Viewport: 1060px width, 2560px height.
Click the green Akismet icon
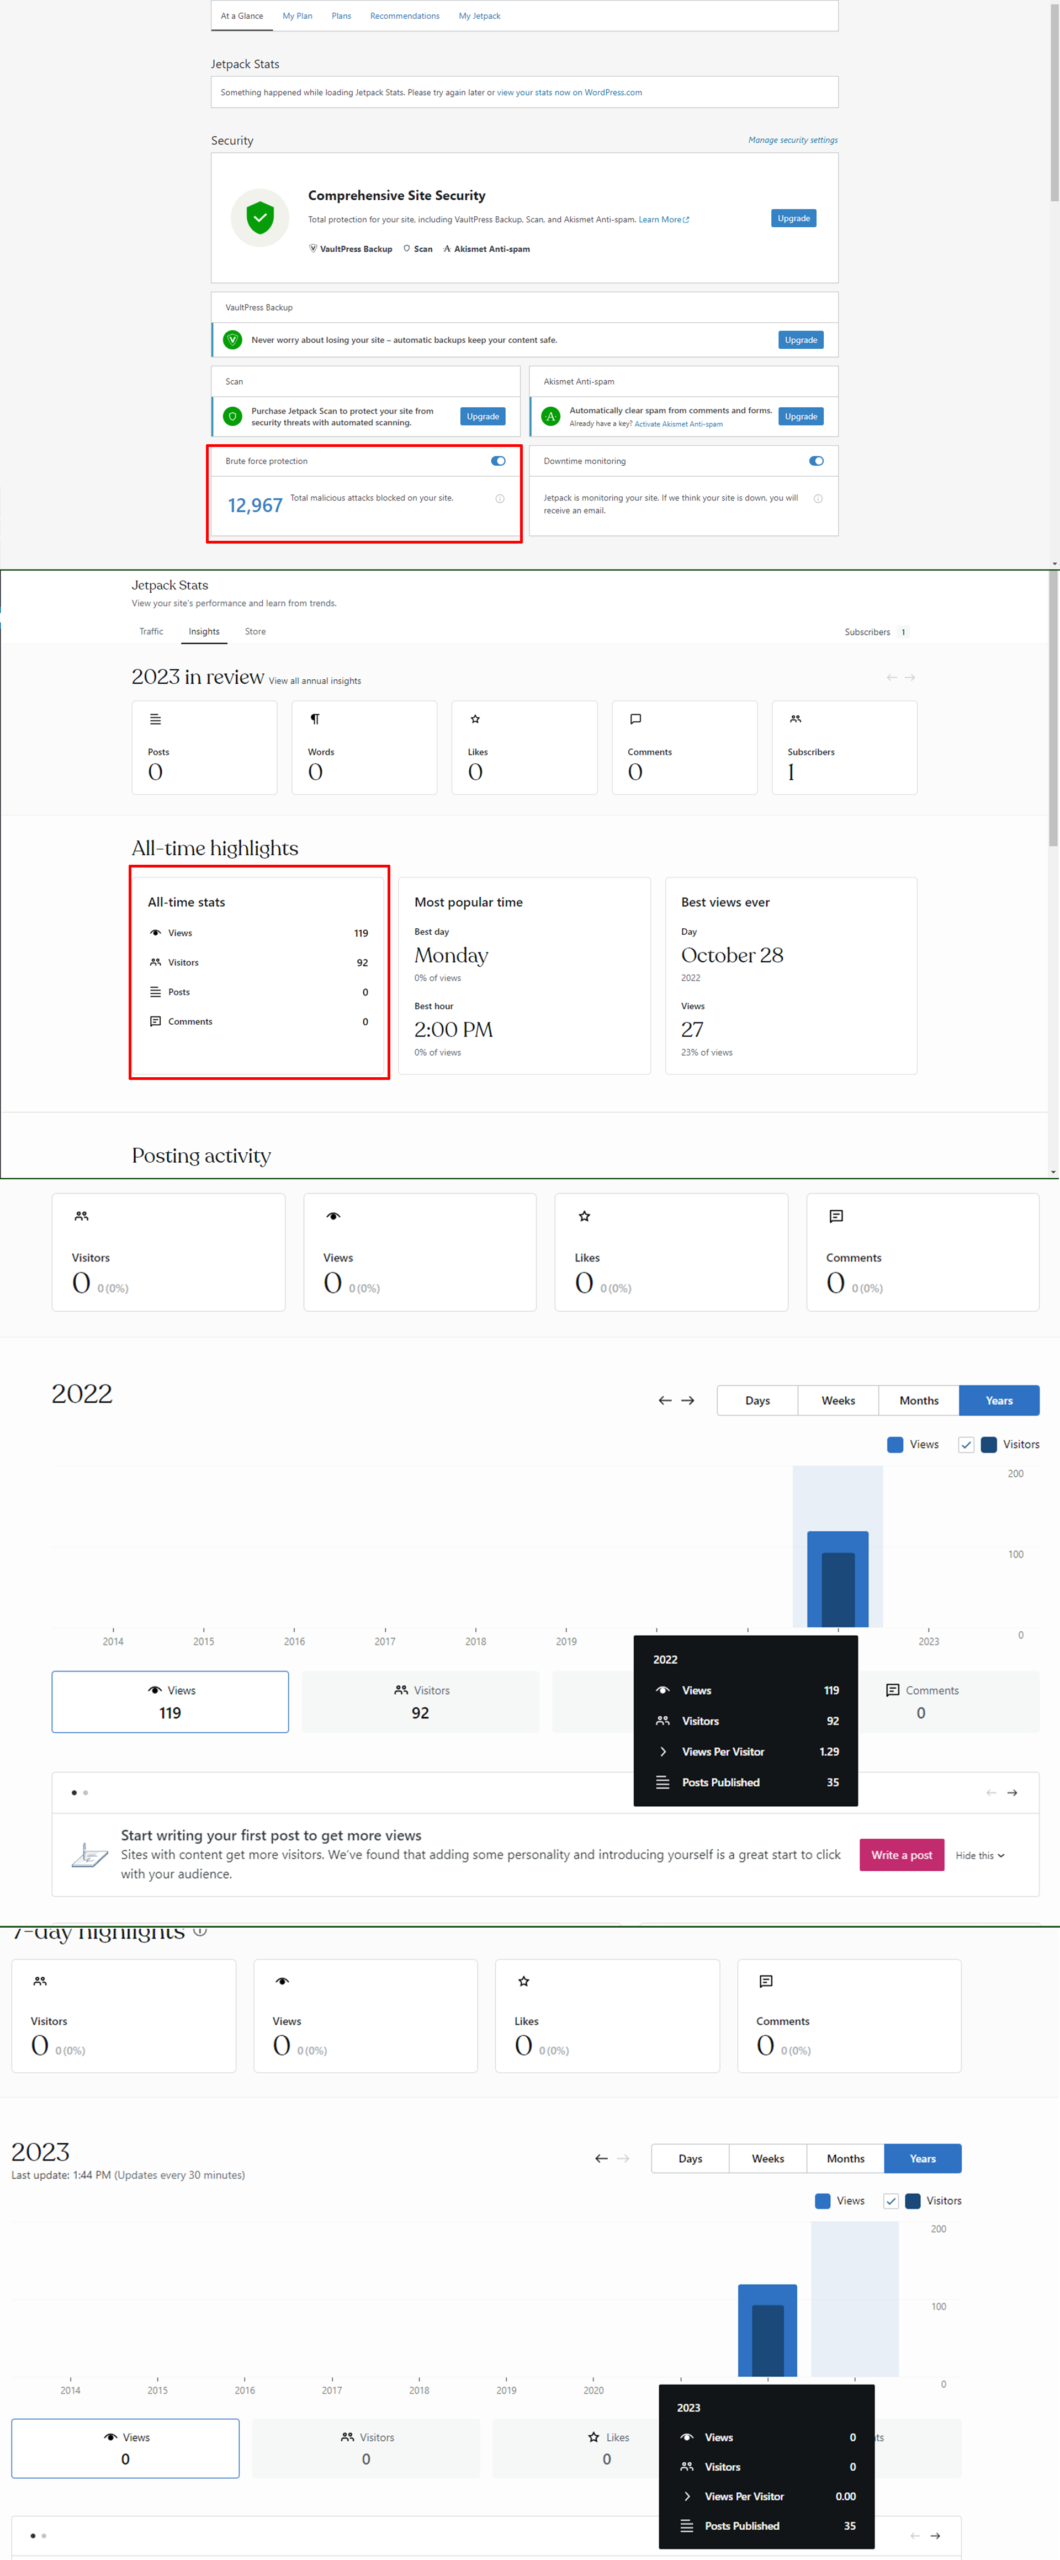[x=551, y=416]
